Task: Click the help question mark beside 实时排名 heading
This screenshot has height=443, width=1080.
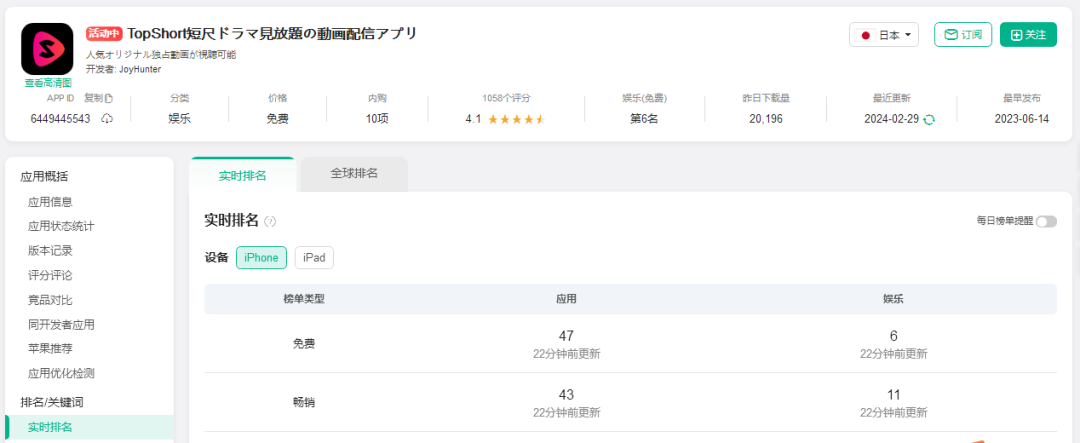Action: [x=270, y=221]
